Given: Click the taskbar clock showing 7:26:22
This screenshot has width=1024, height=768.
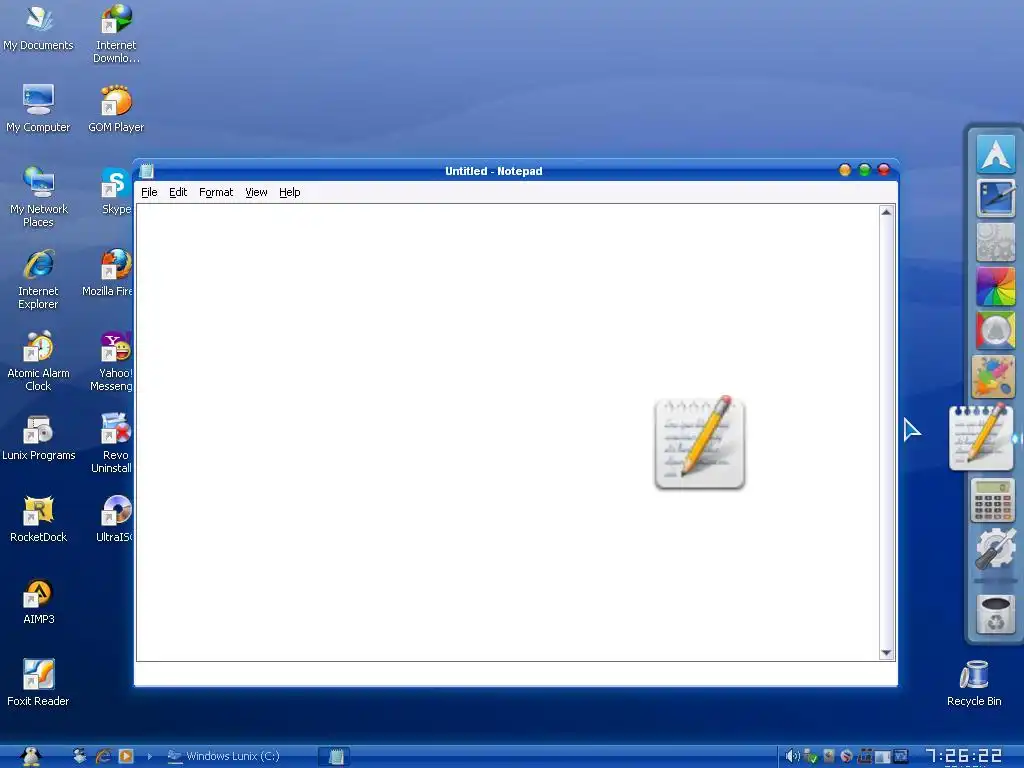Looking at the screenshot, I should coord(964,756).
